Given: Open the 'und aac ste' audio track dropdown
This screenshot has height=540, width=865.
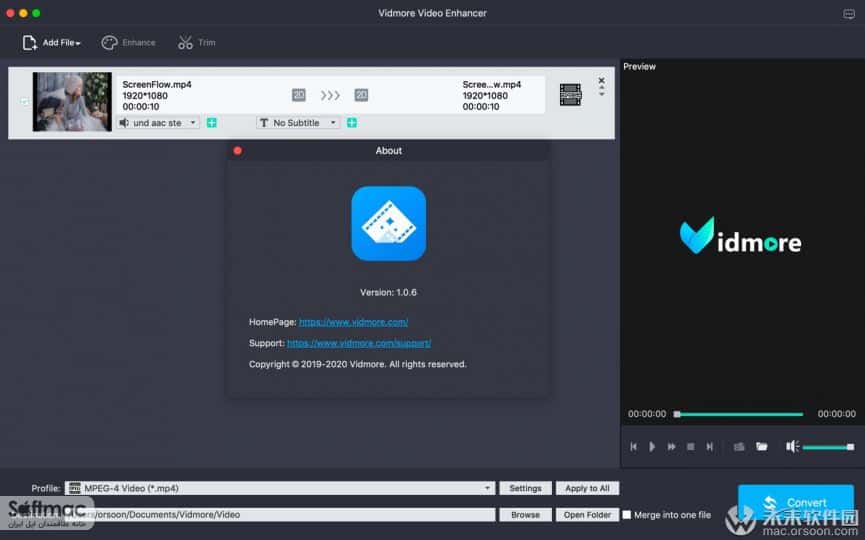Looking at the screenshot, I should (158, 122).
